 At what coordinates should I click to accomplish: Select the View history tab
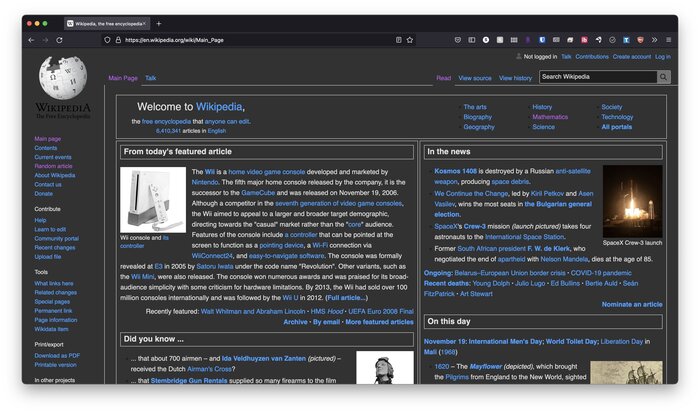tap(515, 78)
